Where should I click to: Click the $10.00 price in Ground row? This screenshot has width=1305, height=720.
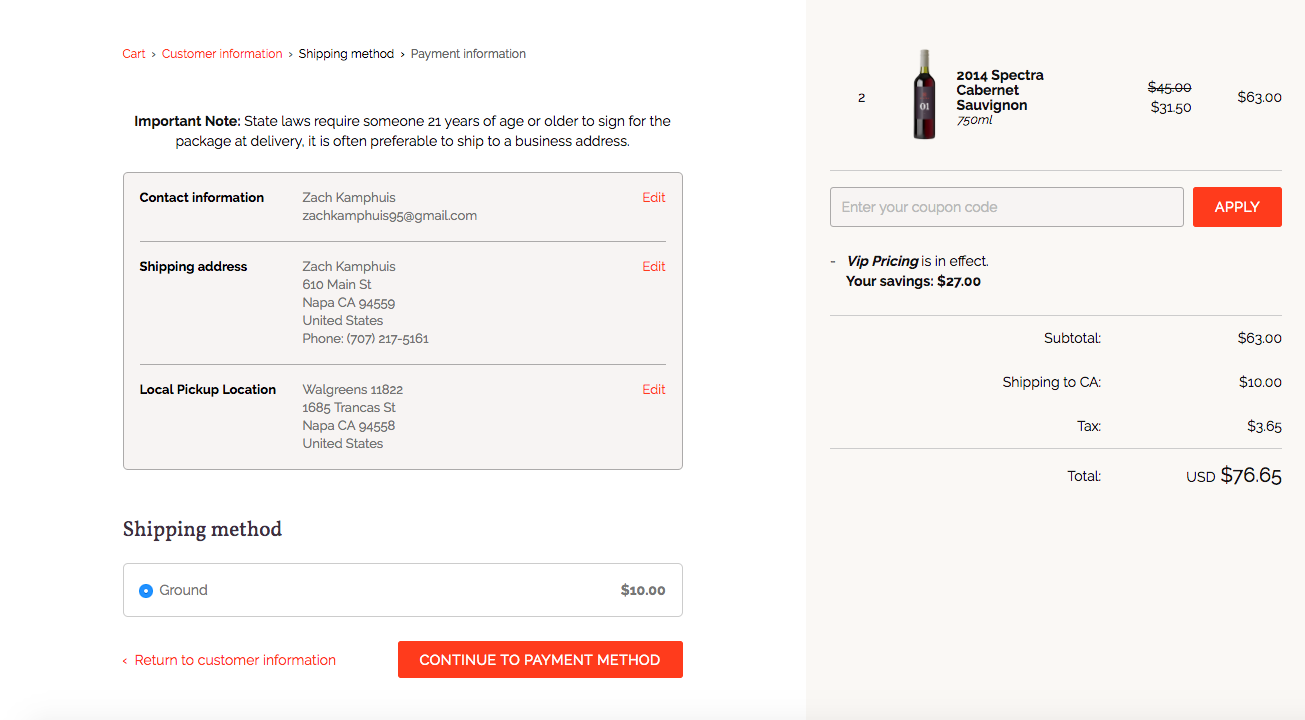(642, 591)
